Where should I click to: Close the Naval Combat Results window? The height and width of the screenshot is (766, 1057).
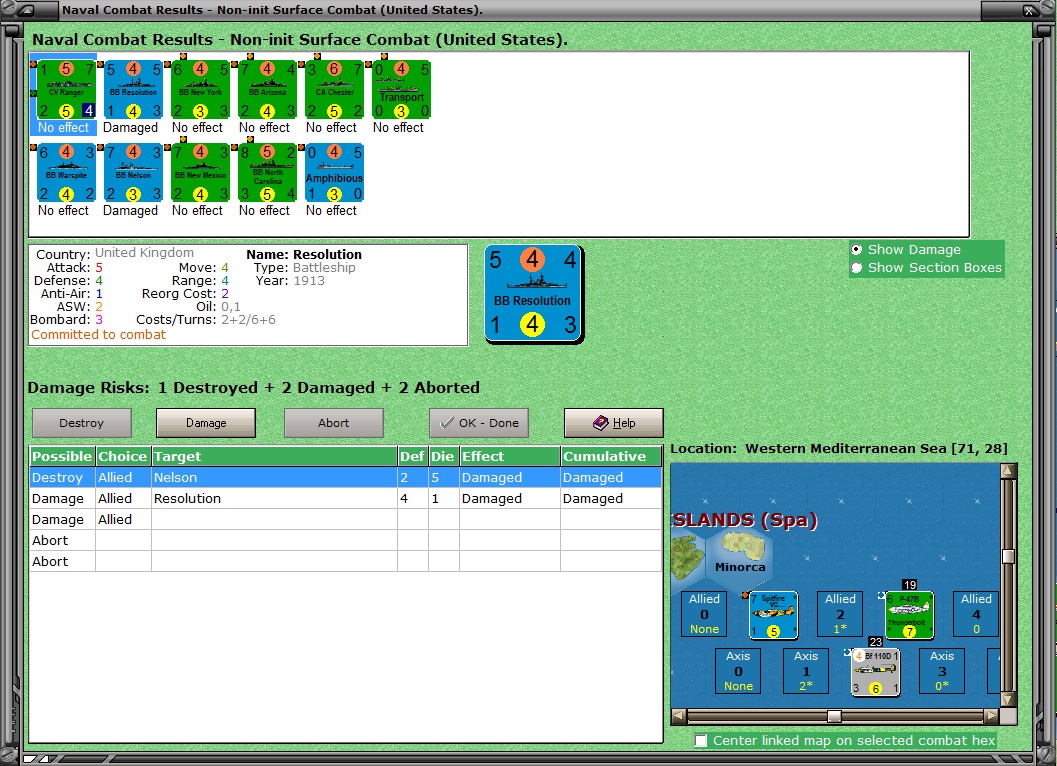pyautogui.click(x=1030, y=10)
